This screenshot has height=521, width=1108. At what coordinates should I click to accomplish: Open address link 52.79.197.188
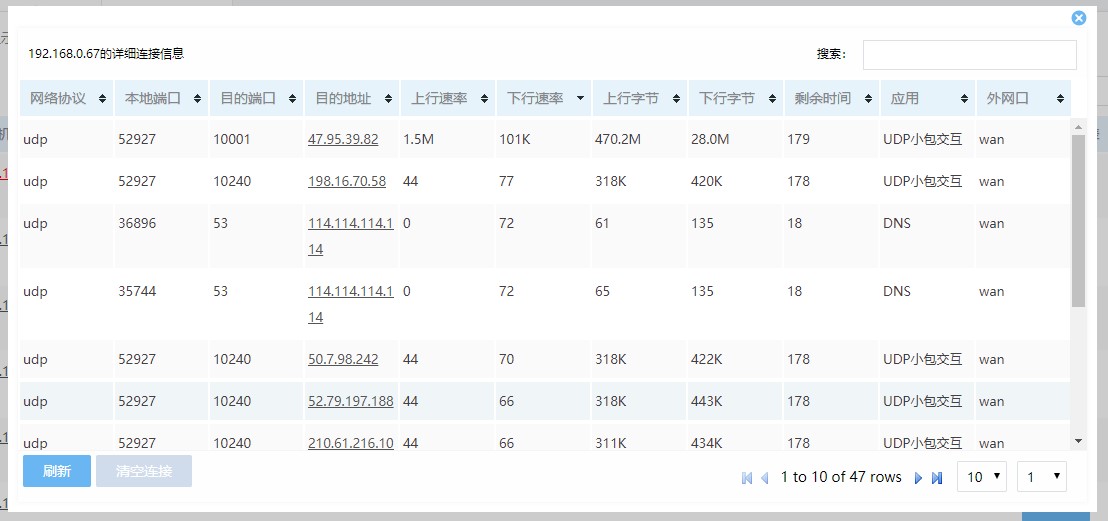coord(350,401)
